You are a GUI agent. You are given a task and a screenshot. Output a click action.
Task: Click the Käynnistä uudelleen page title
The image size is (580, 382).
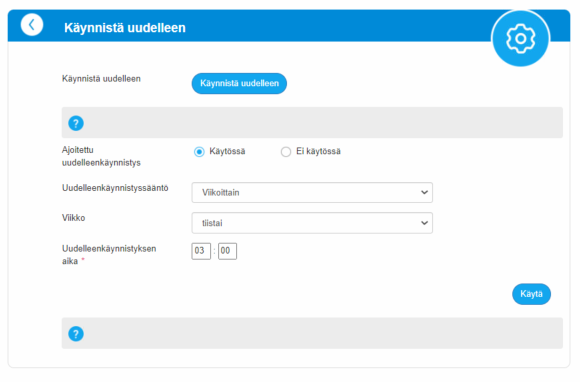pyautogui.click(x=125, y=28)
